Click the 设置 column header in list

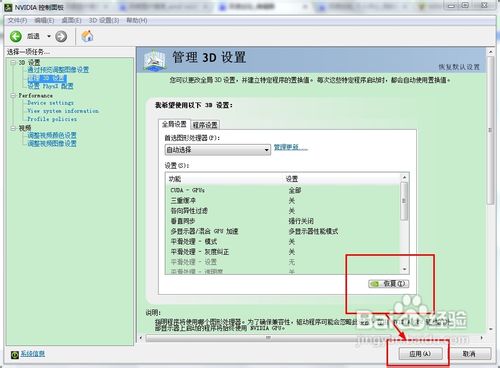coord(292,179)
